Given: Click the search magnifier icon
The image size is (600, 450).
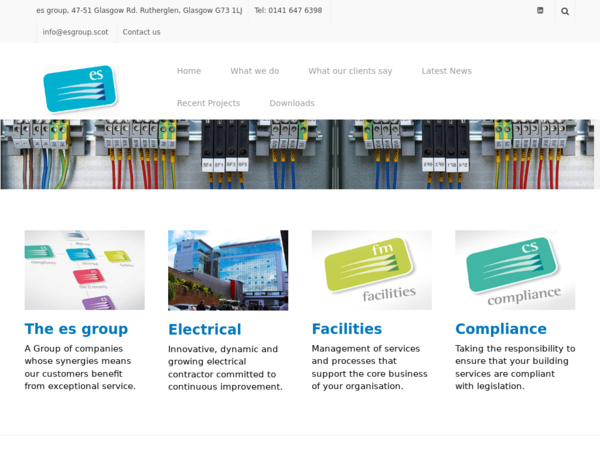Looking at the screenshot, I should 565,11.
